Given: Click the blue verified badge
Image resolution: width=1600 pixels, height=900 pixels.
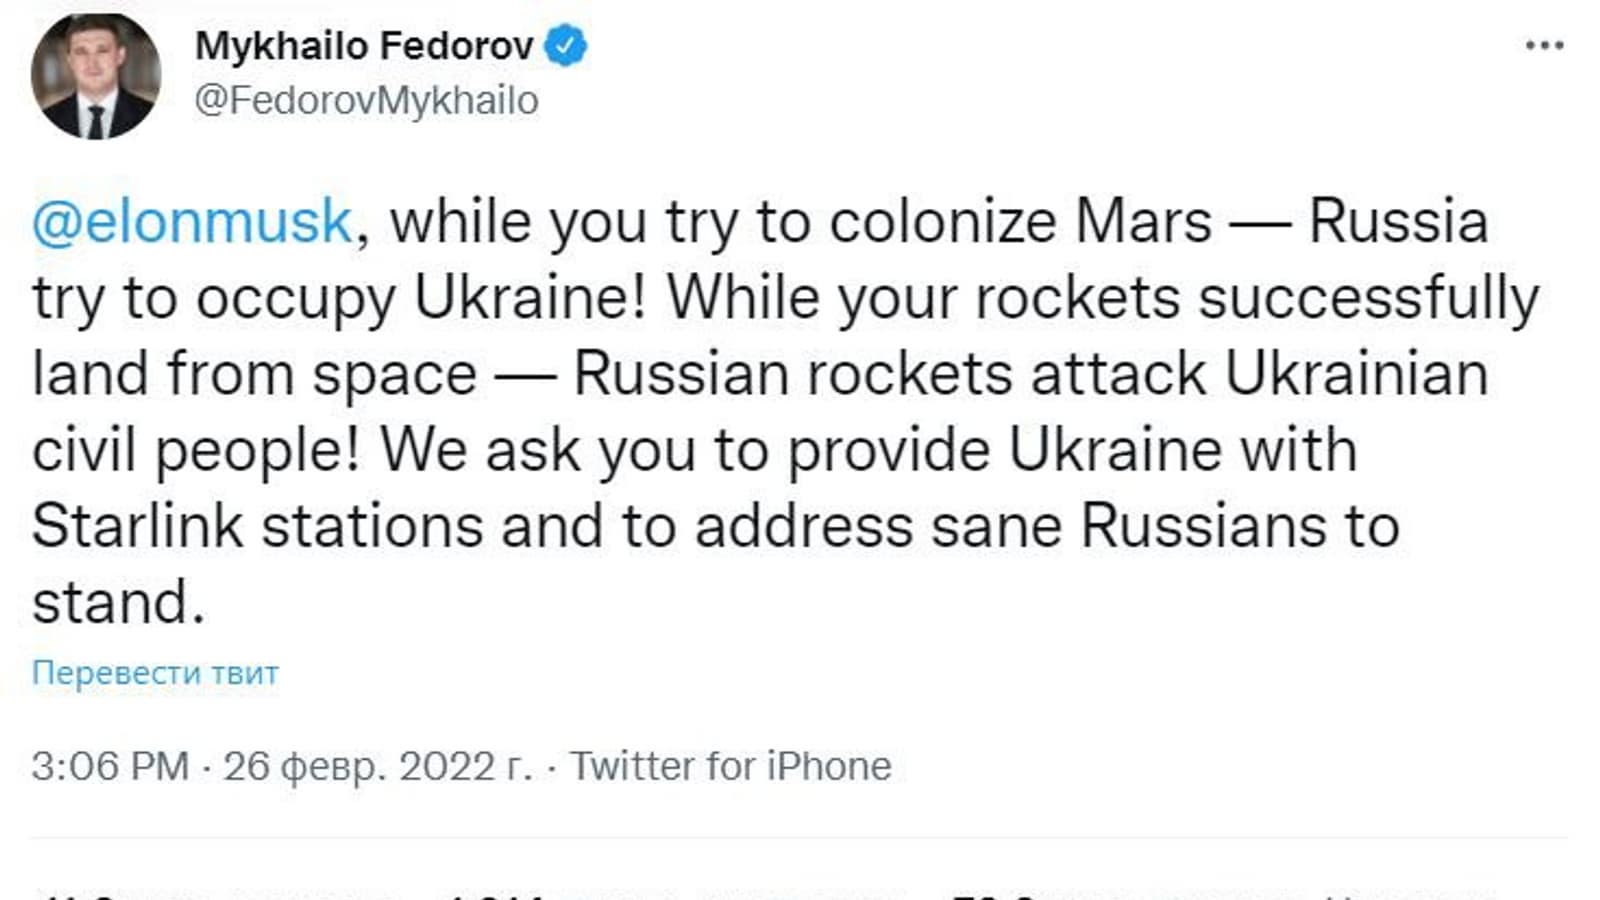Looking at the screenshot, I should [x=566, y=46].
